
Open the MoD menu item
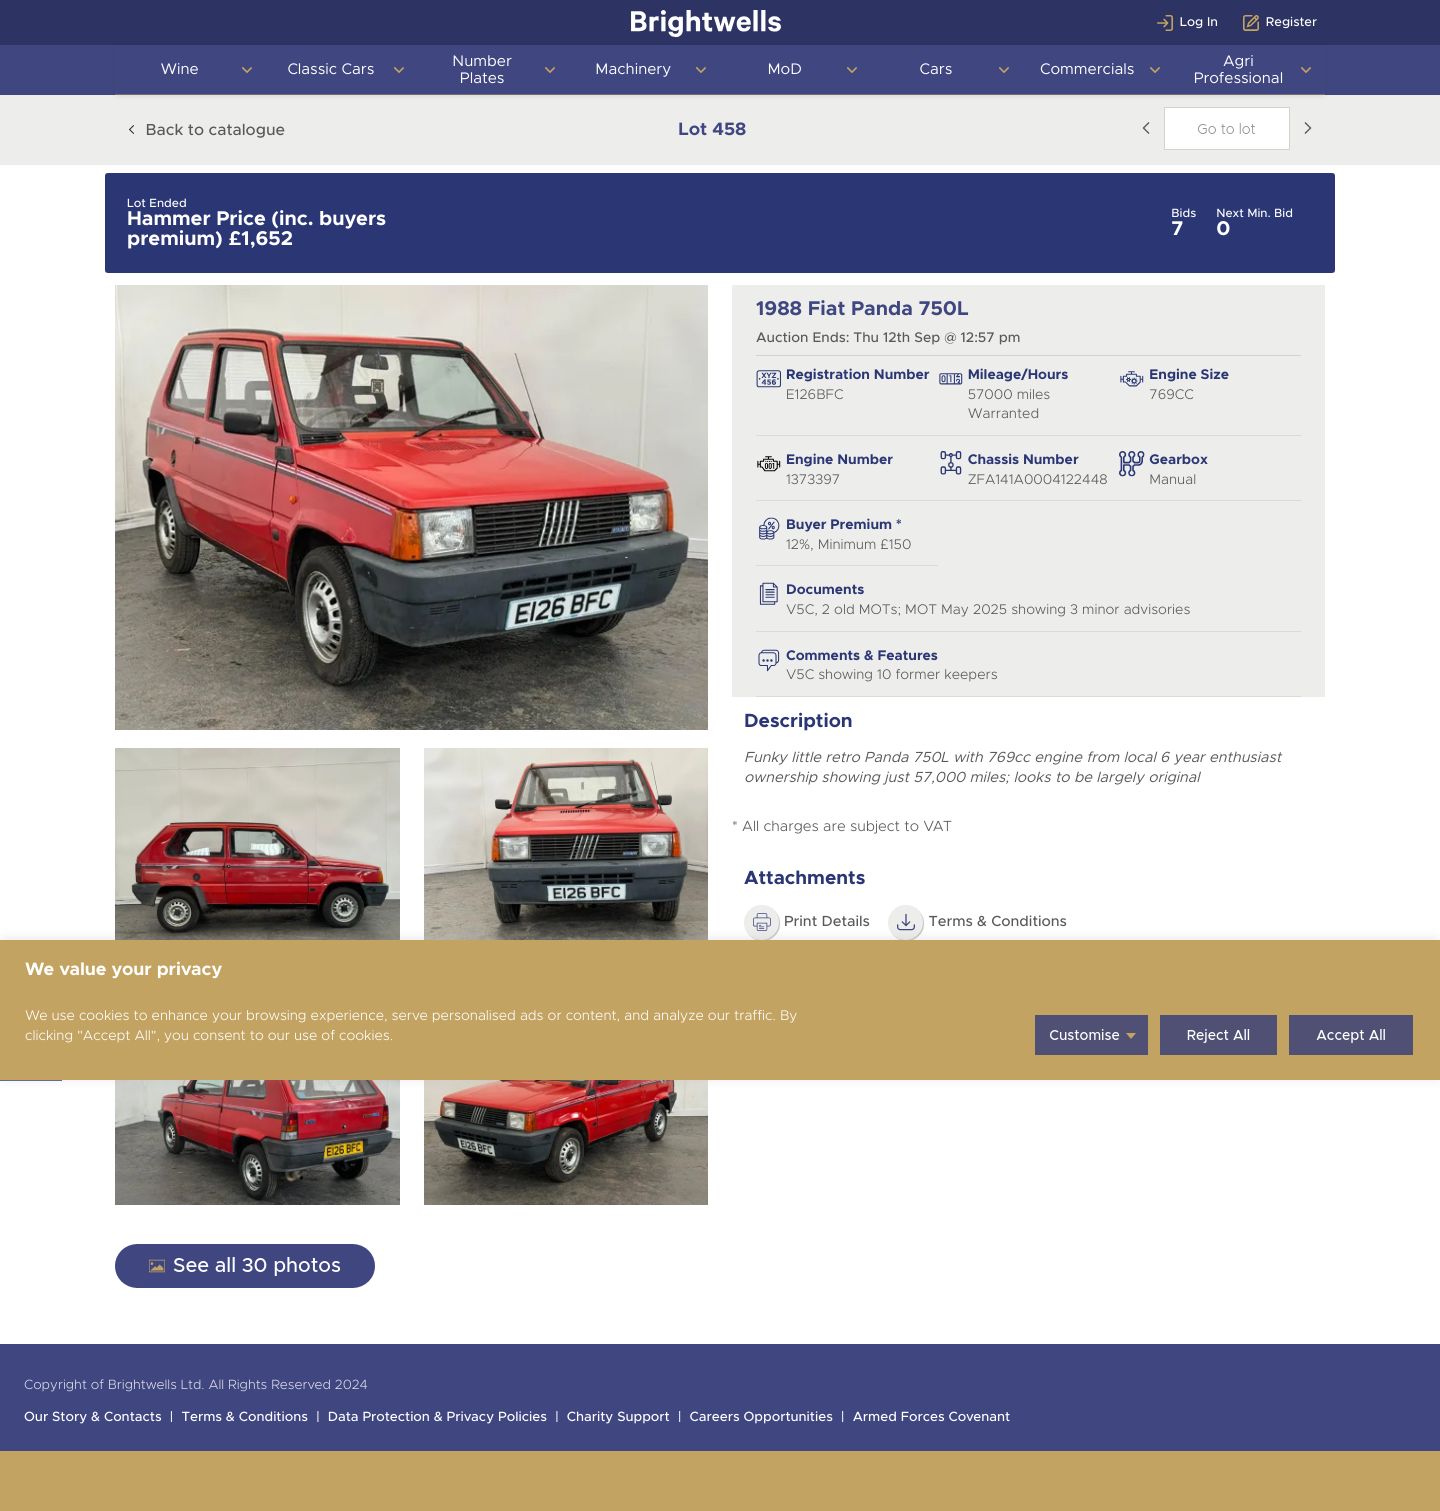785,69
